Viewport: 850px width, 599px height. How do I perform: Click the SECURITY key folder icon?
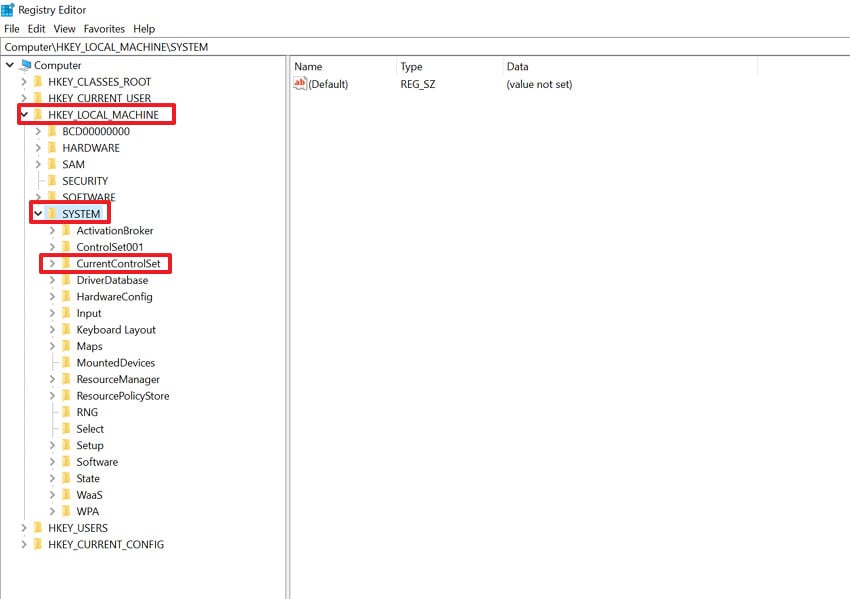[54, 180]
